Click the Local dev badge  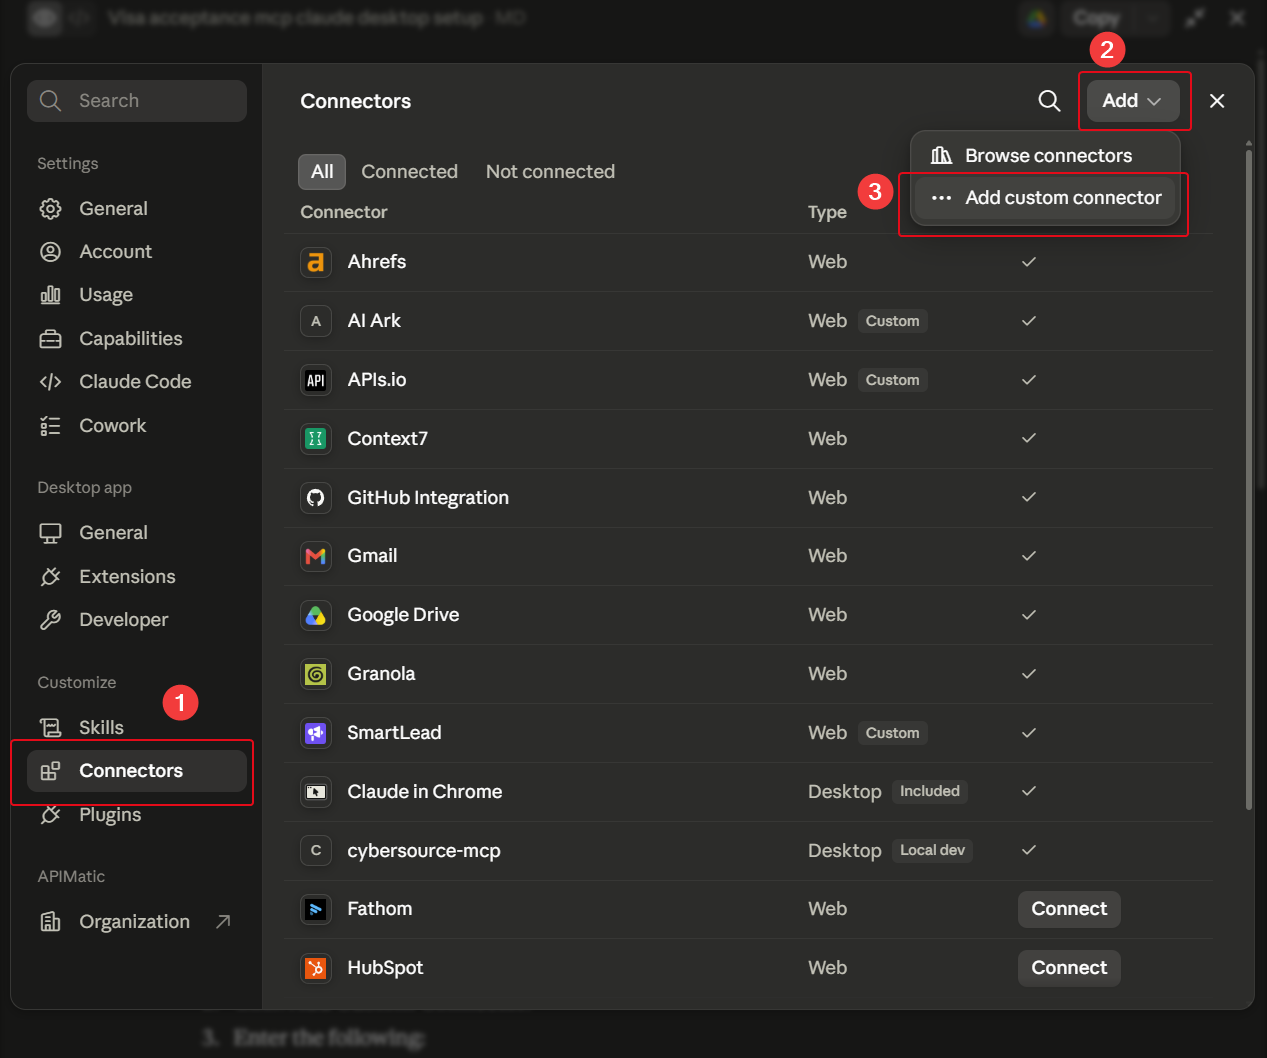coord(933,850)
